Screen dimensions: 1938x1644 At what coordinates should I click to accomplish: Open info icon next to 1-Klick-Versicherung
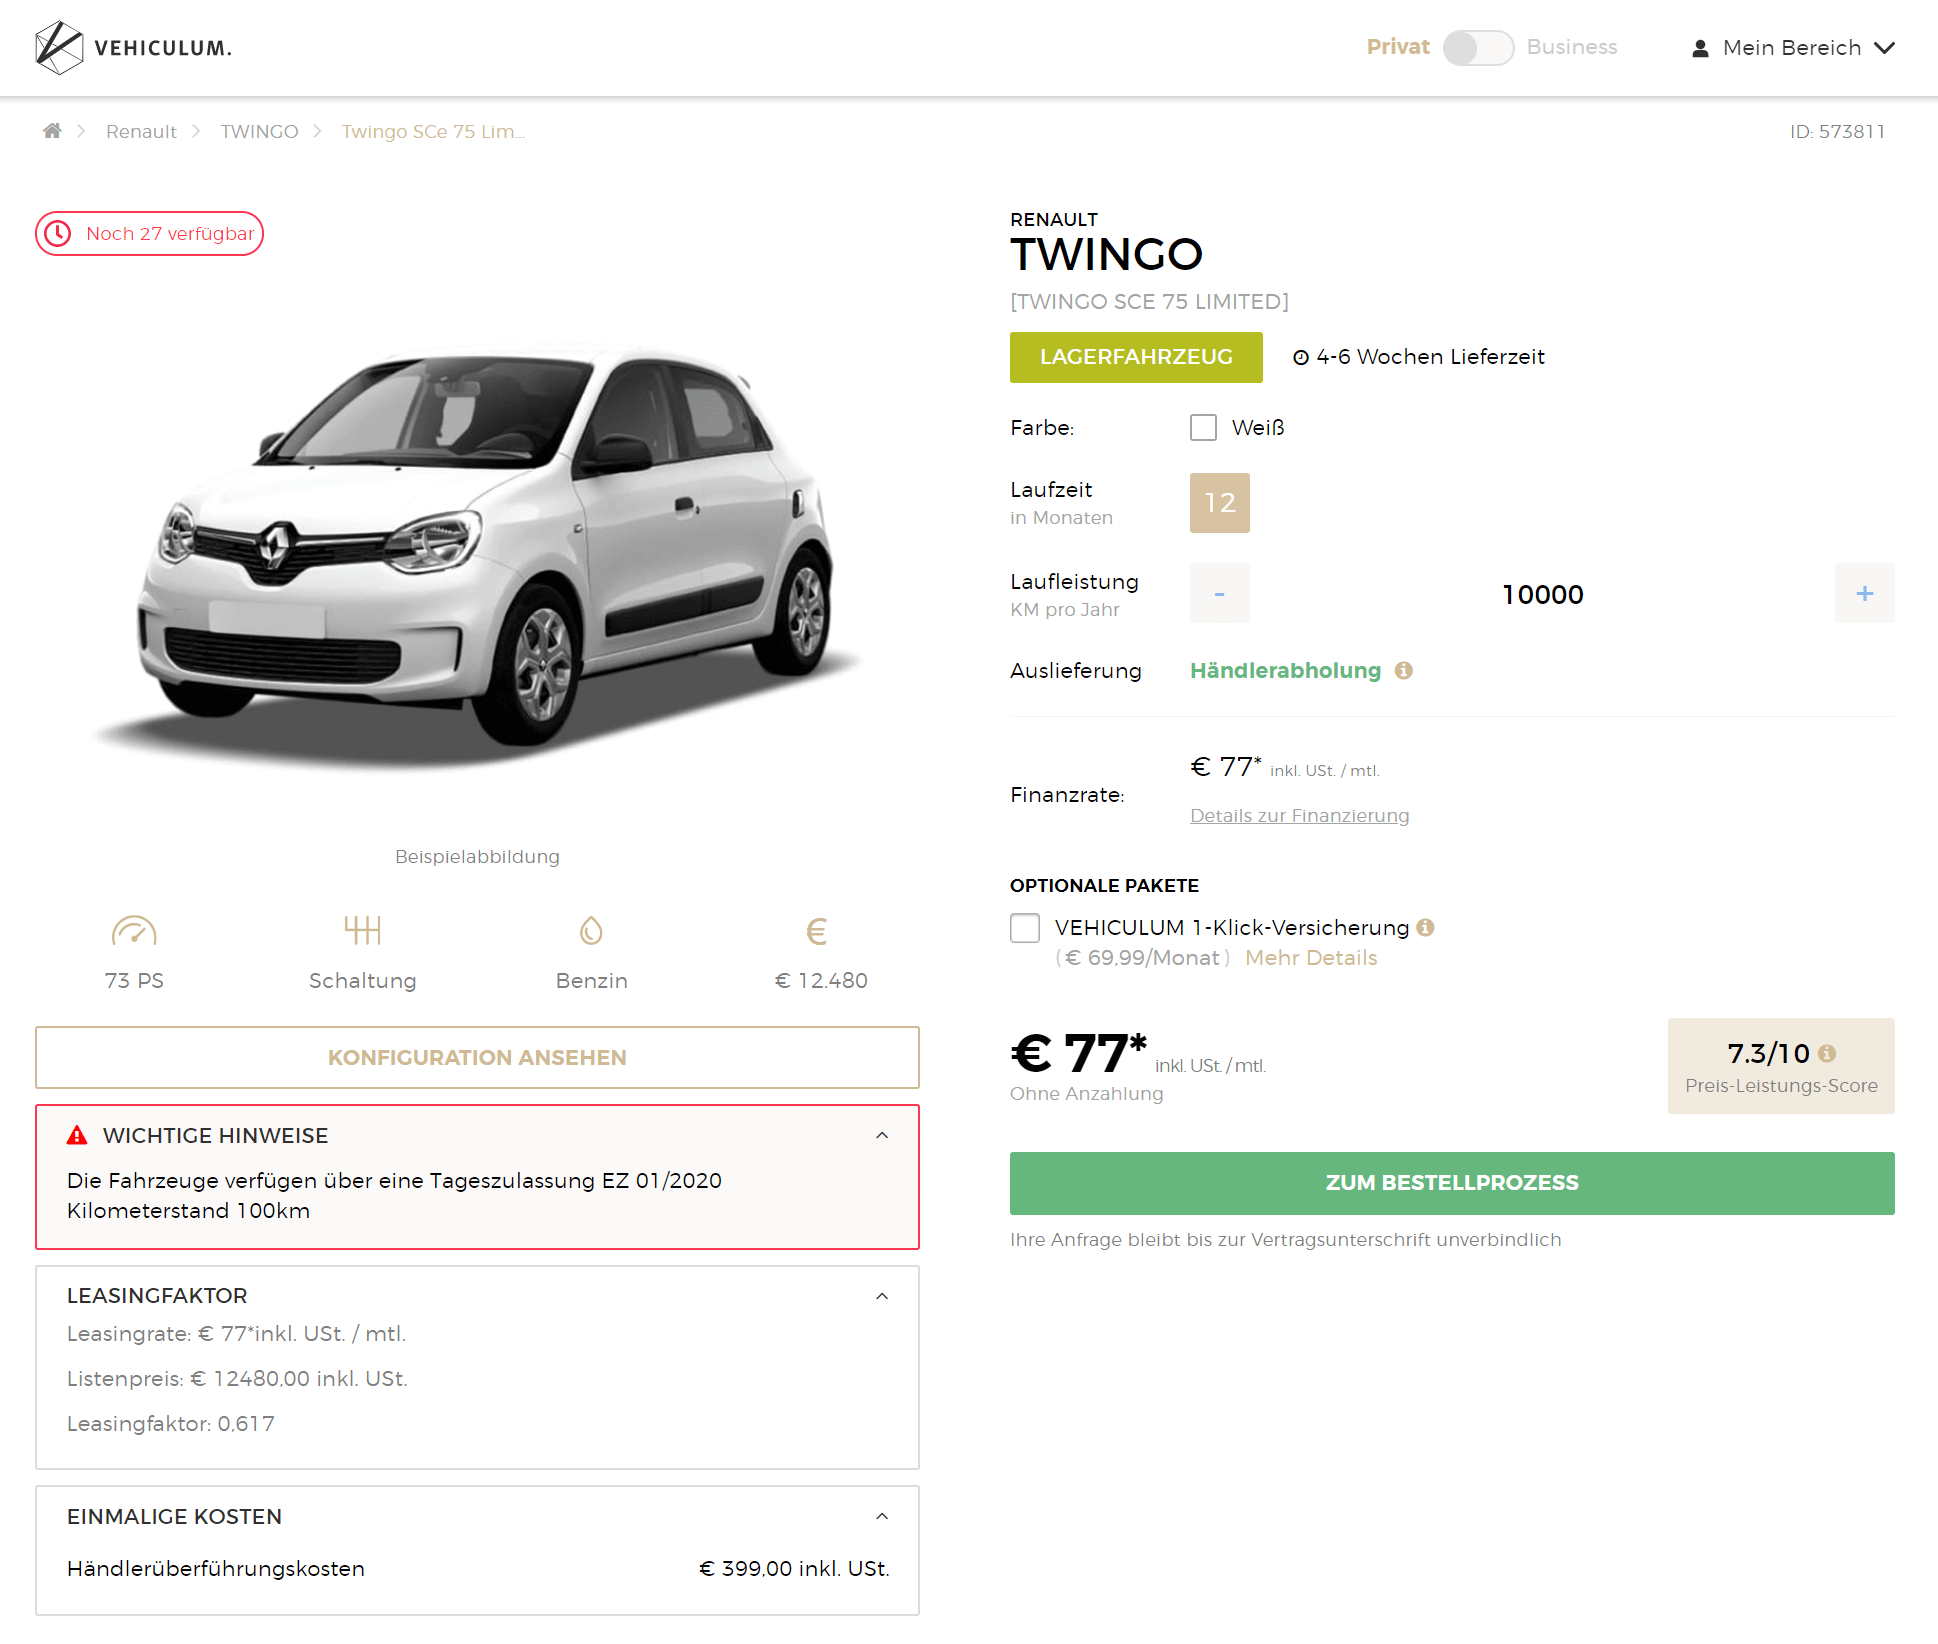(1425, 927)
